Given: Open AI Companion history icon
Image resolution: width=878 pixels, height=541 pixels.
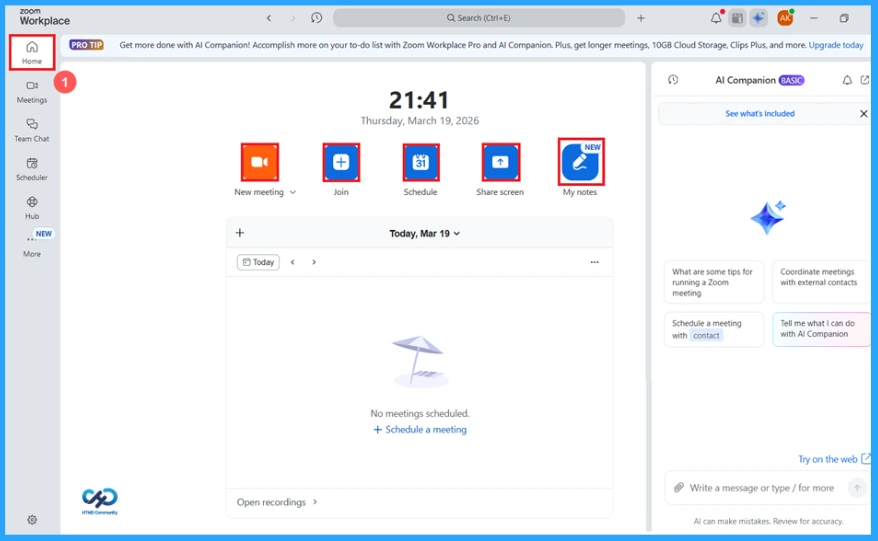Looking at the screenshot, I should click(x=673, y=80).
